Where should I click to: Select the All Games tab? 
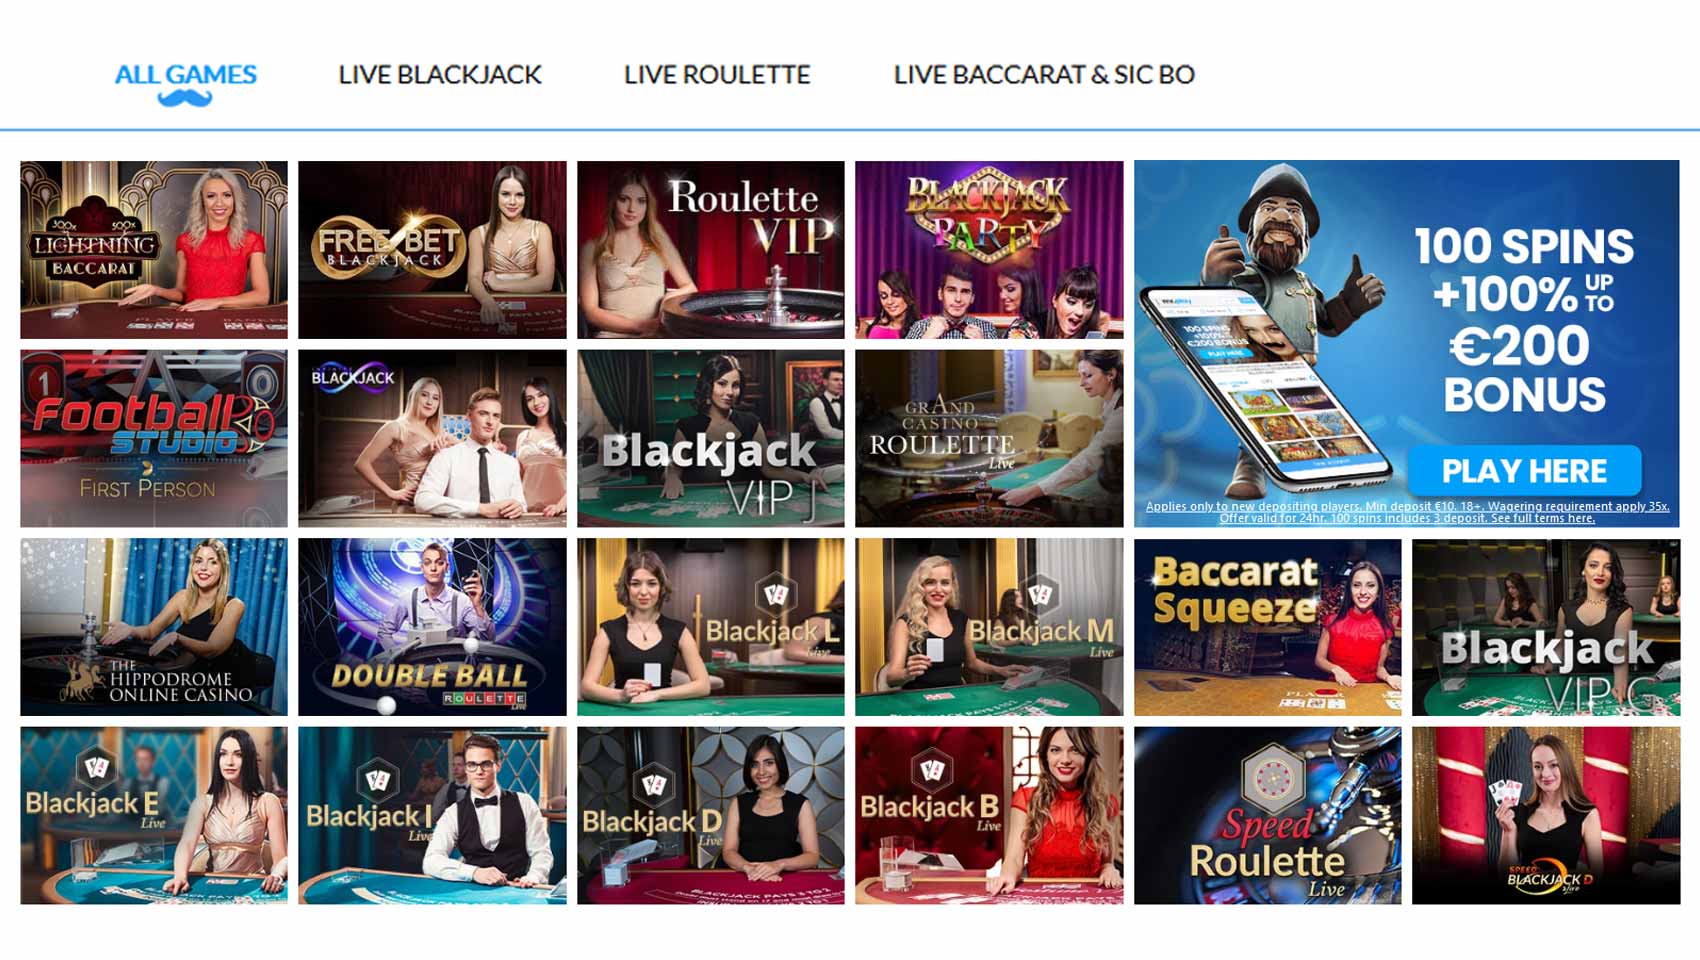[186, 75]
